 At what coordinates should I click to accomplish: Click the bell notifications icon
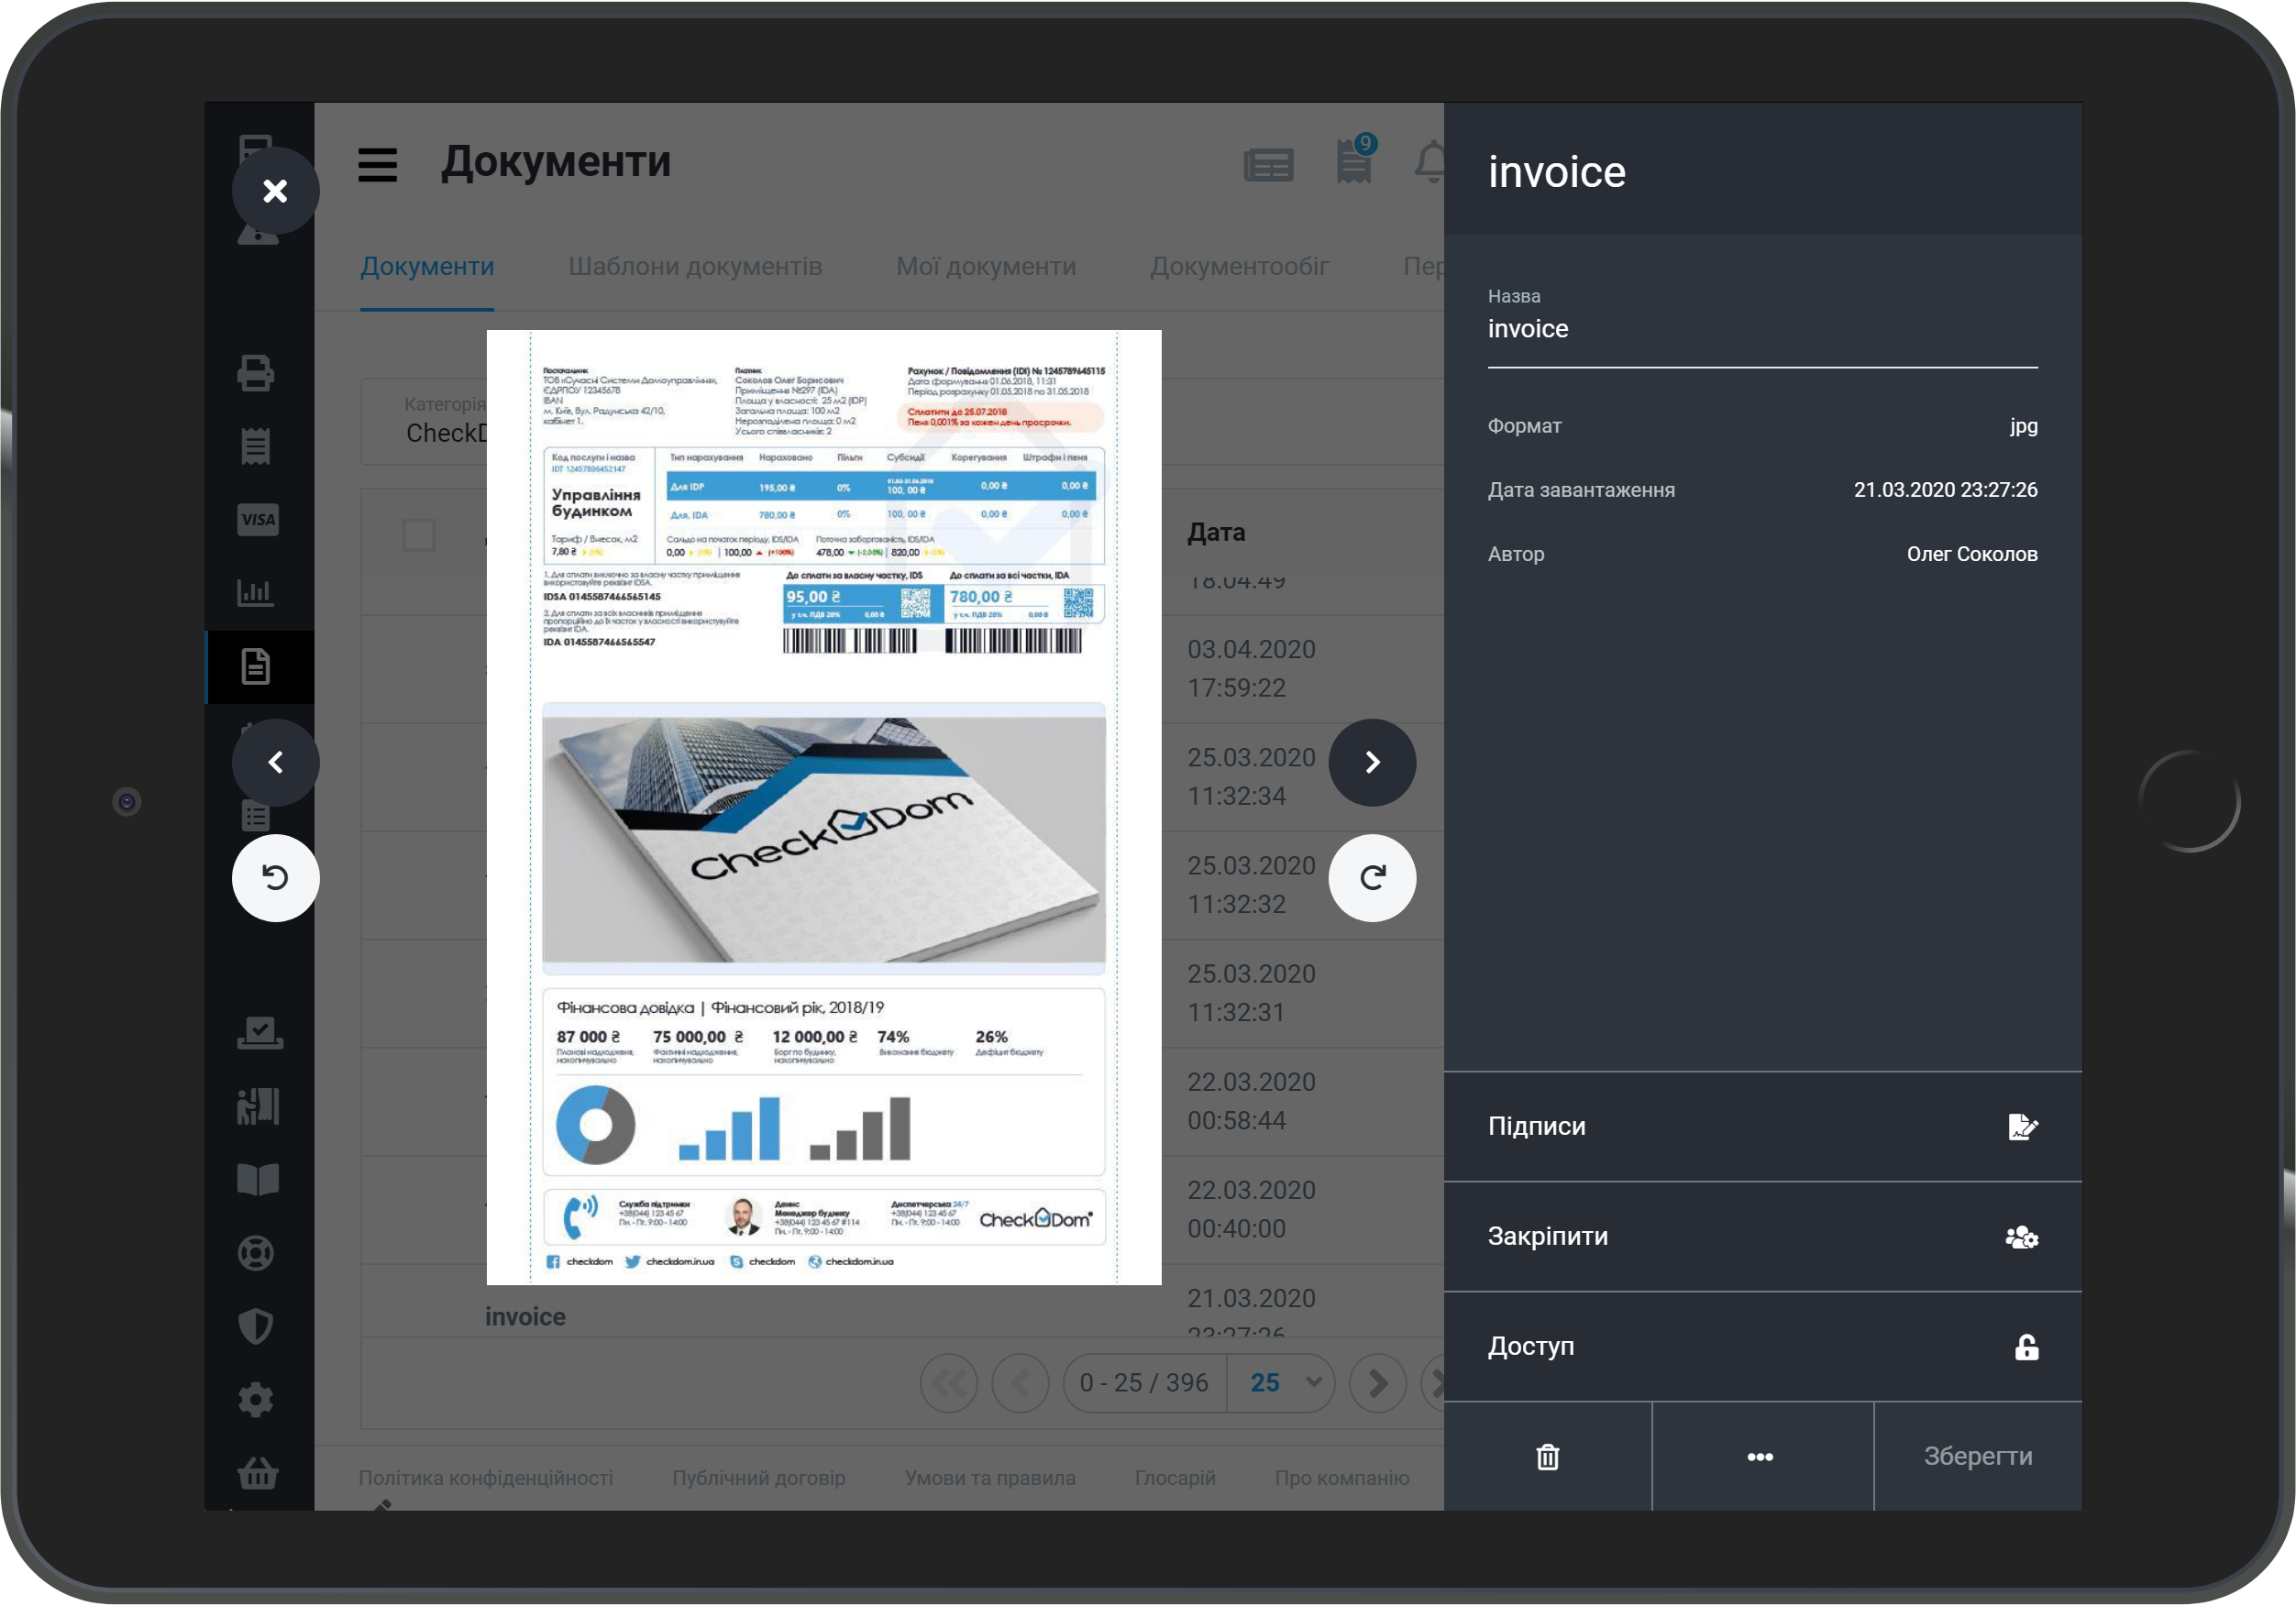1431,162
